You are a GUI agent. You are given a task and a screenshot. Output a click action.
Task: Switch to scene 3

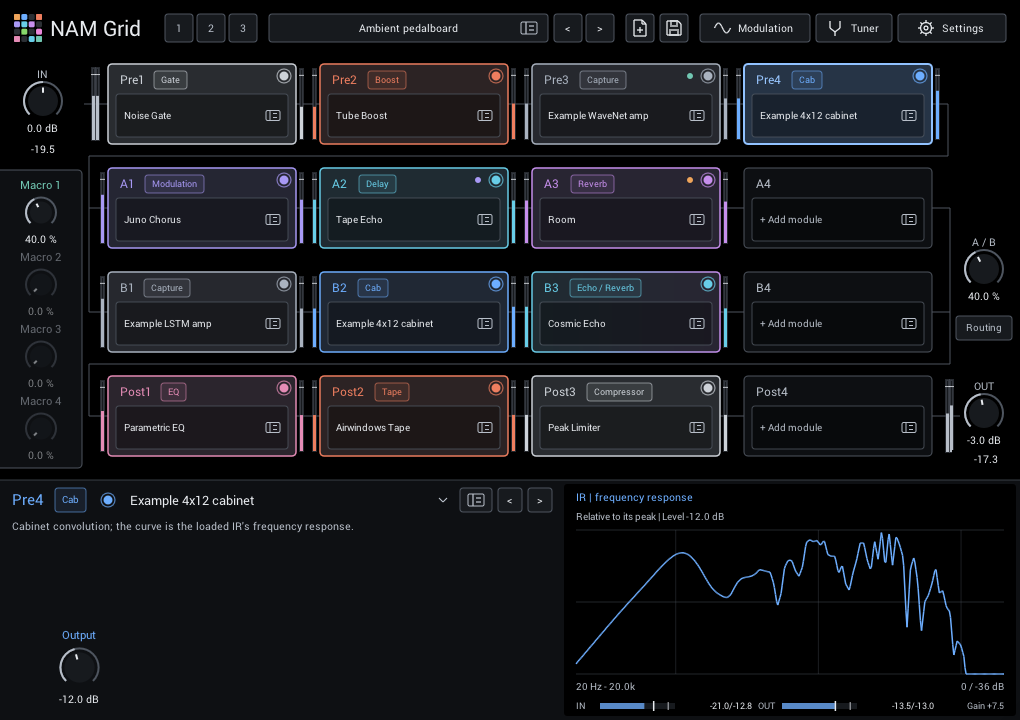(x=243, y=28)
